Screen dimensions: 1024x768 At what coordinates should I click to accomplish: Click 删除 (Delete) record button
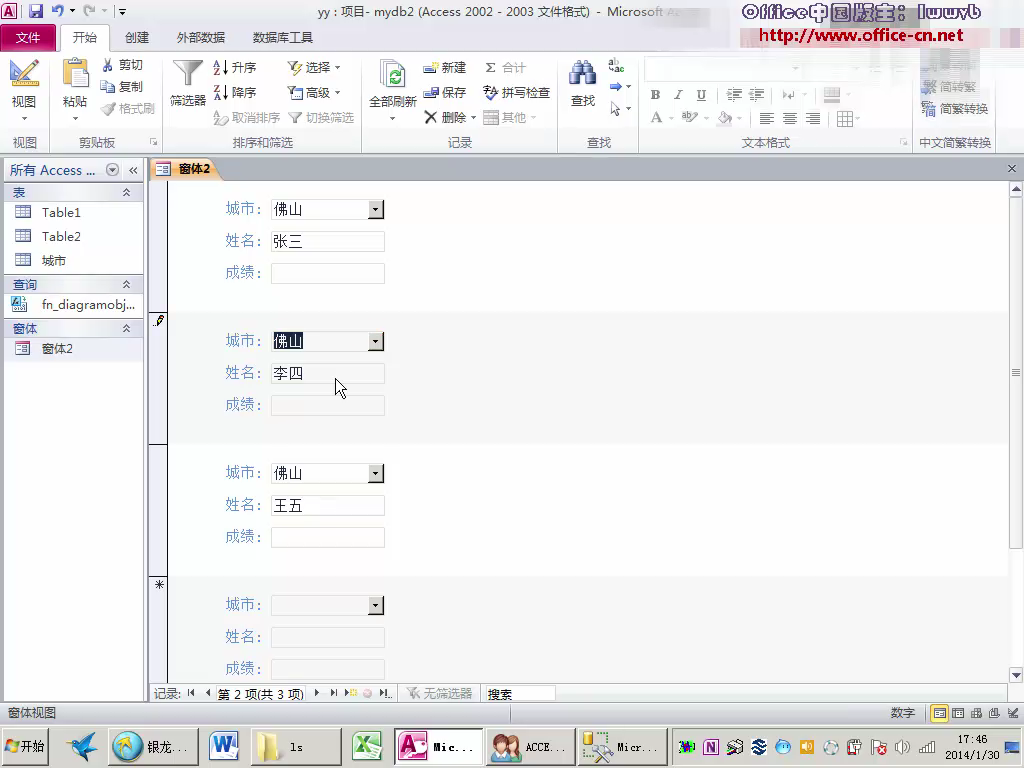(x=445, y=118)
